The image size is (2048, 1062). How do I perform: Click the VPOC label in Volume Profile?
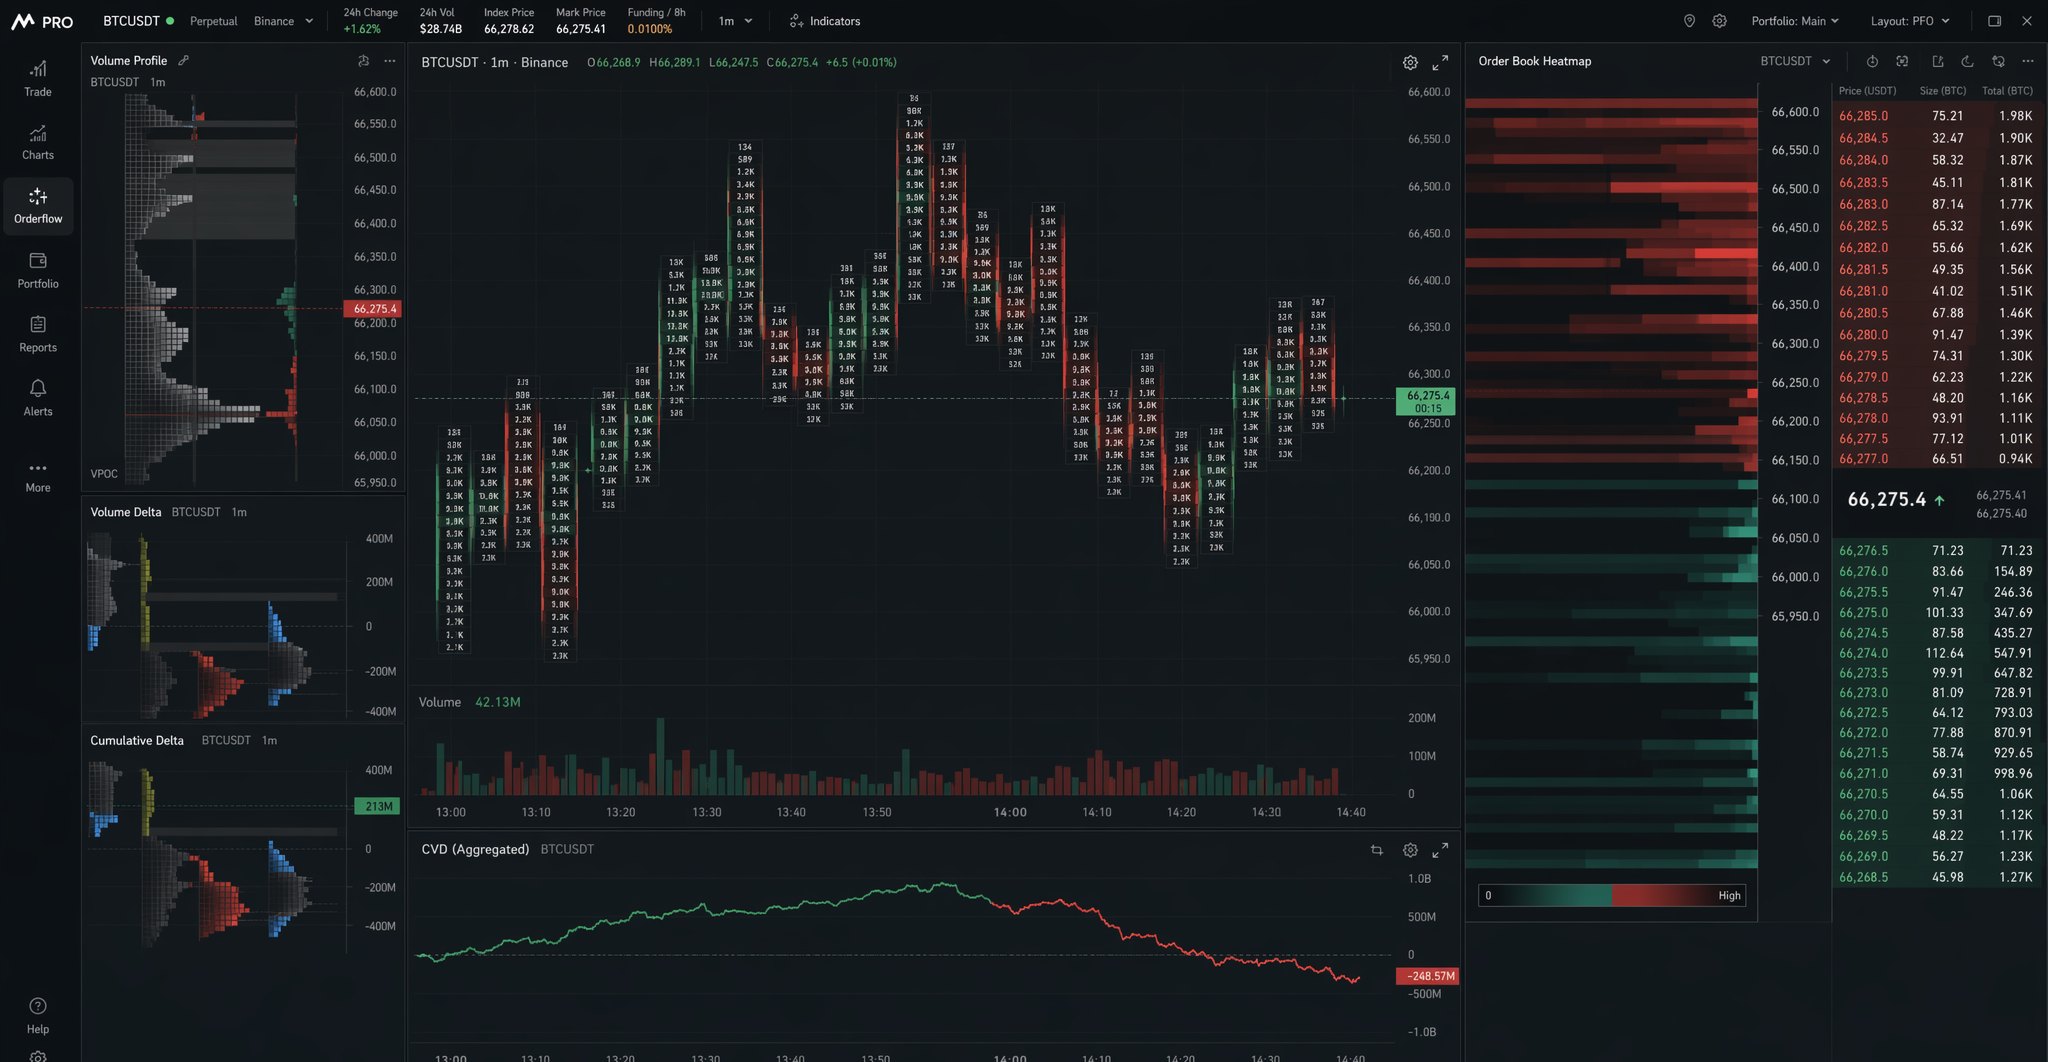pos(104,474)
